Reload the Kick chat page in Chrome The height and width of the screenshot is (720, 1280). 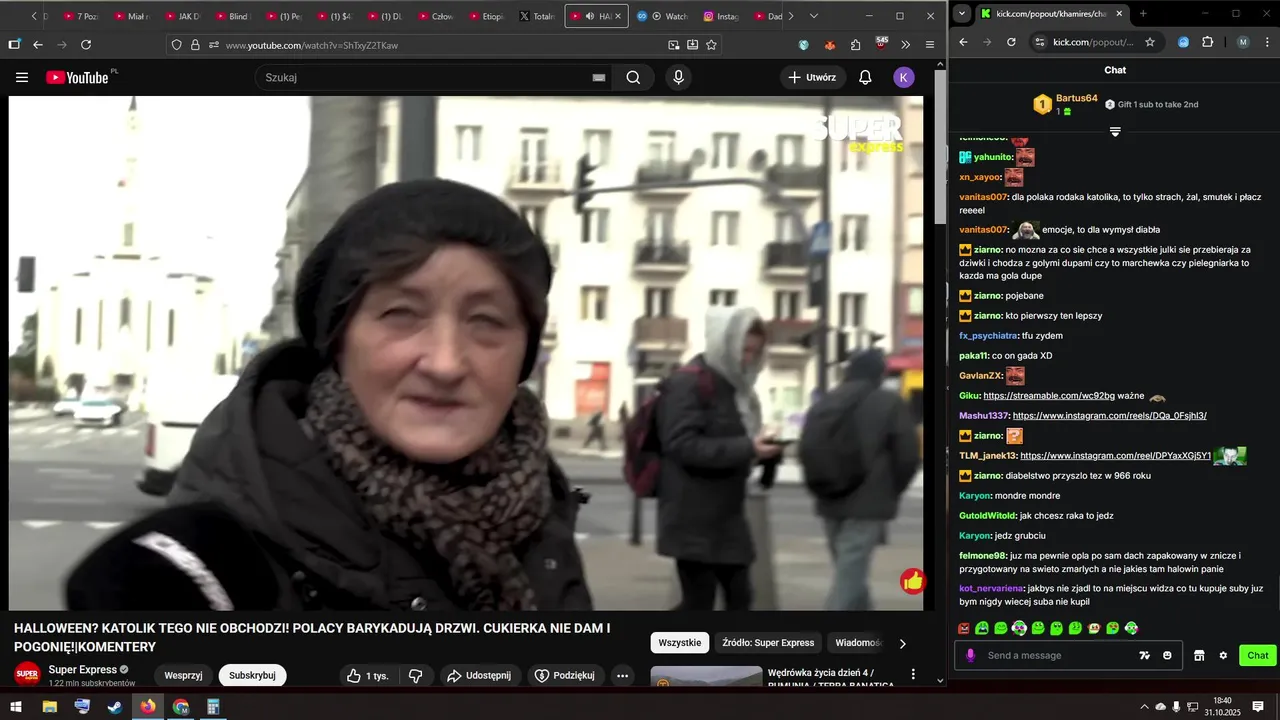pyautogui.click(x=1011, y=42)
